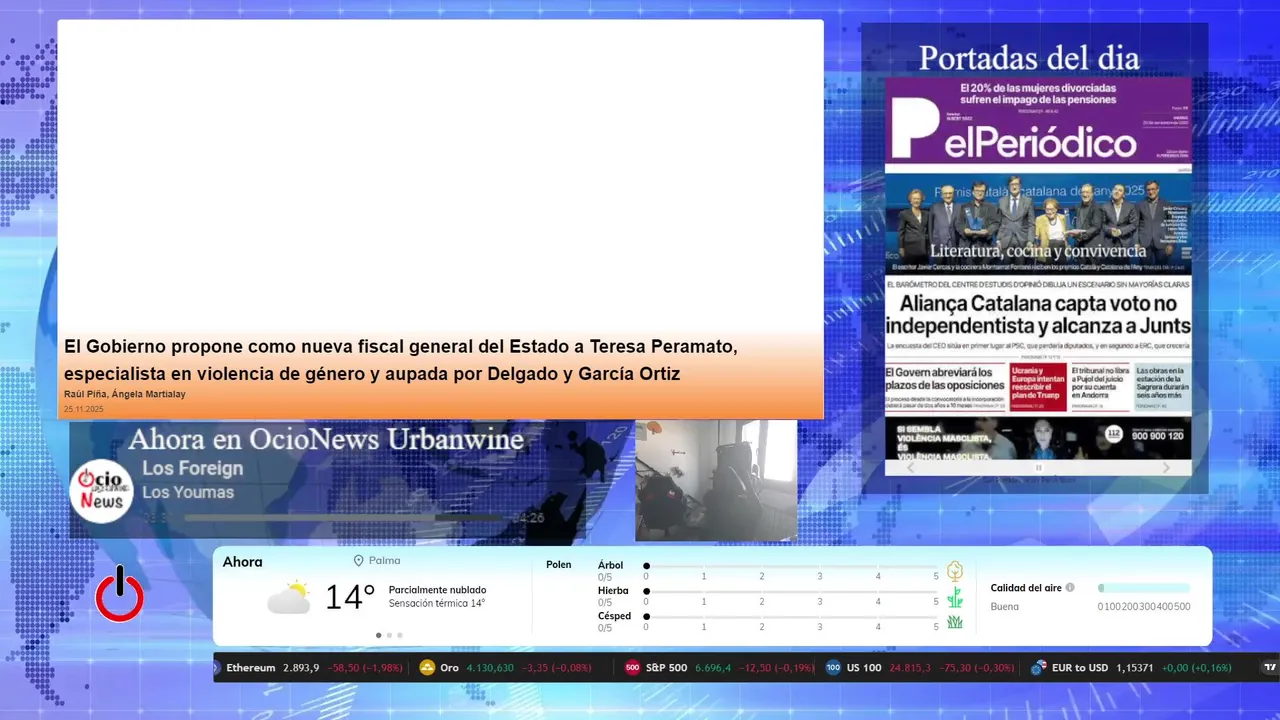Image resolution: width=1280 pixels, height=720 pixels.
Task: Click the EUR to USD flag icon
Action: [1038, 668]
